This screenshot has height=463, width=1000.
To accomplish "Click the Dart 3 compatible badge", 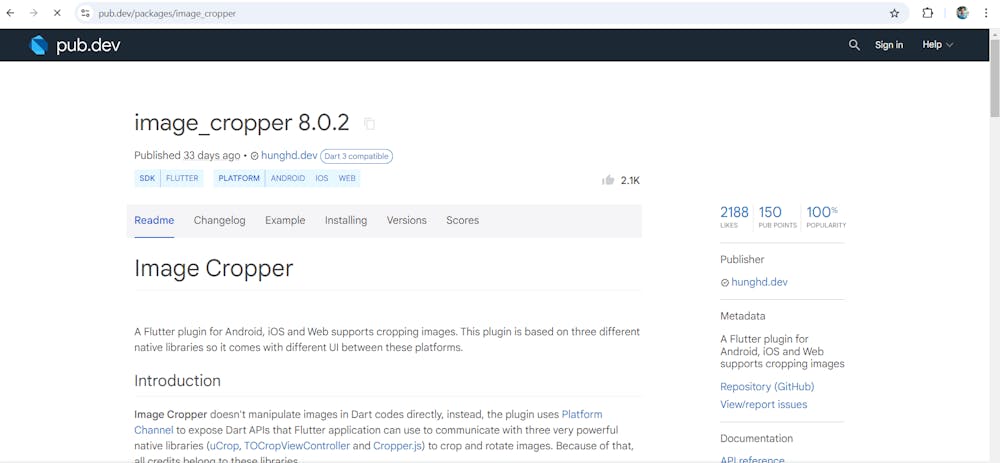I will (x=357, y=156).
